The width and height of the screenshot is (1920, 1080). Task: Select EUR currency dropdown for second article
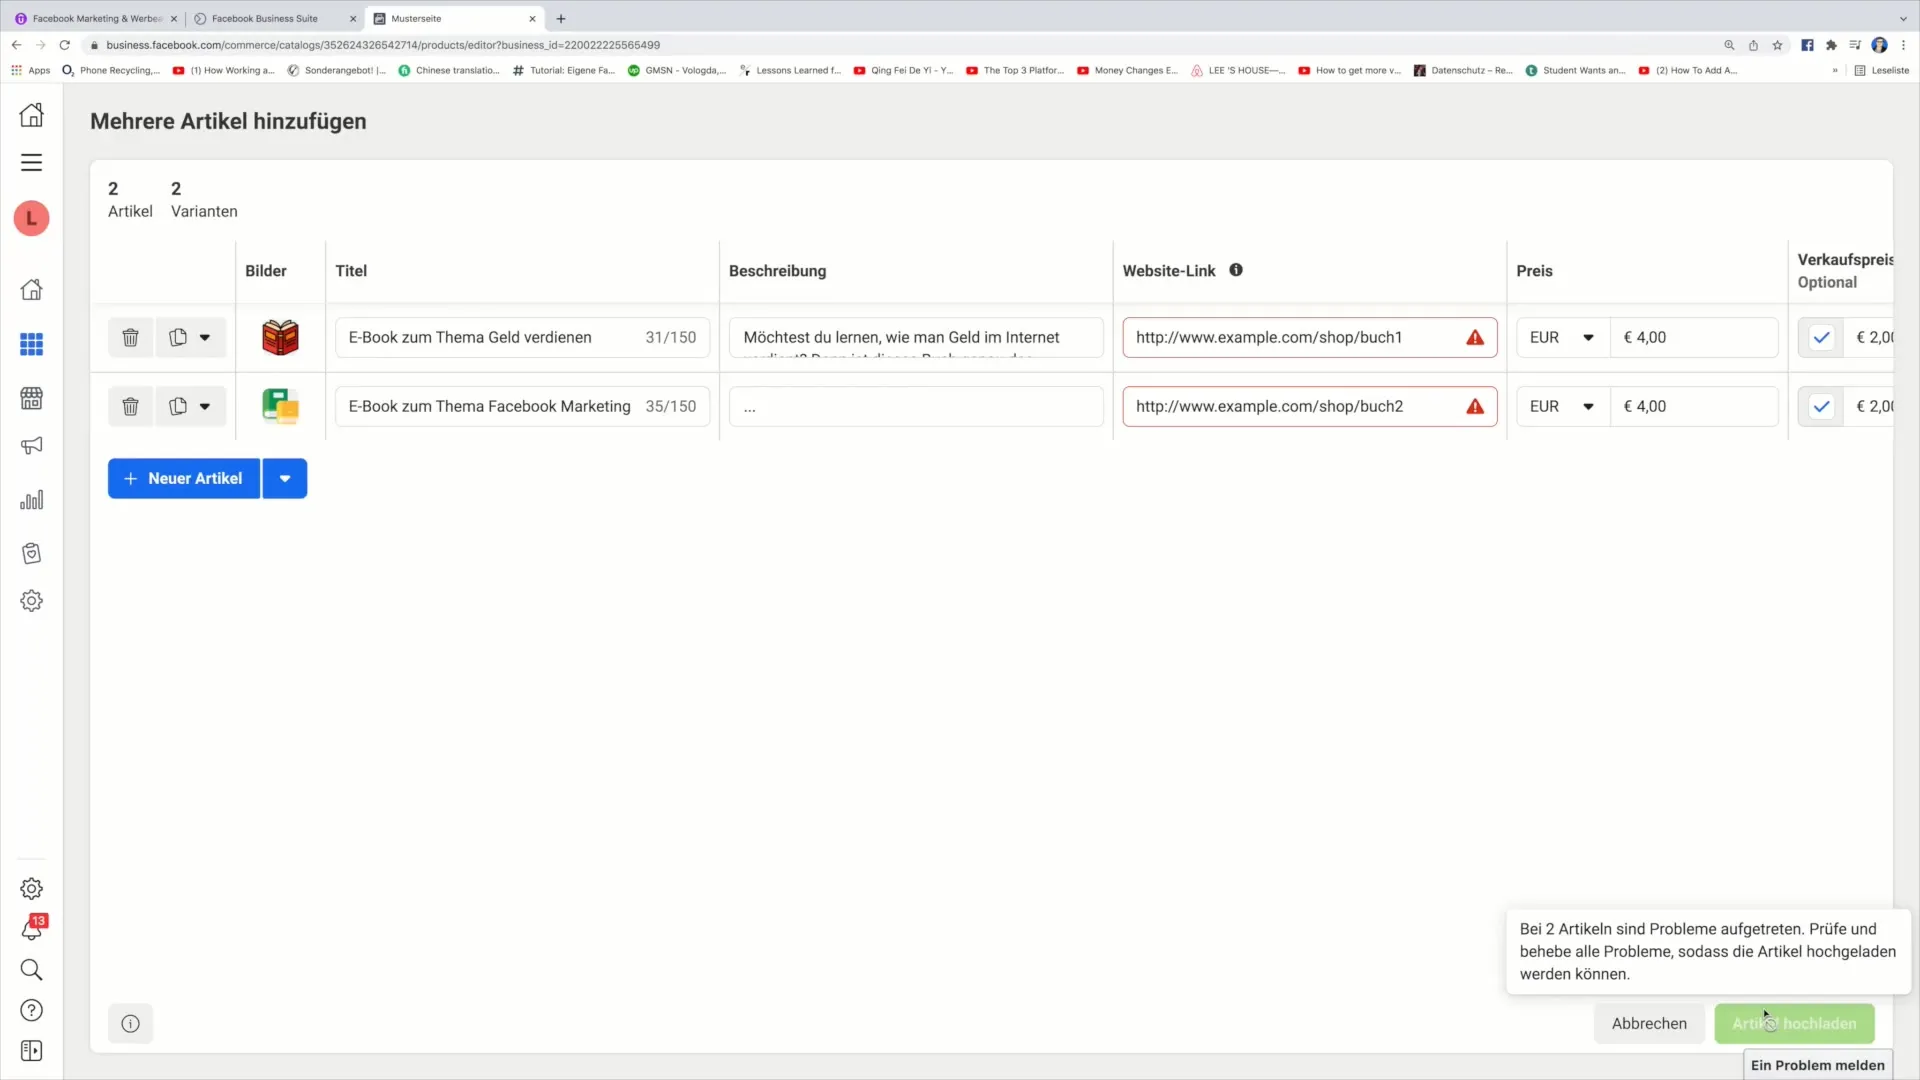pyautogui.click(x=1561, y=406)
